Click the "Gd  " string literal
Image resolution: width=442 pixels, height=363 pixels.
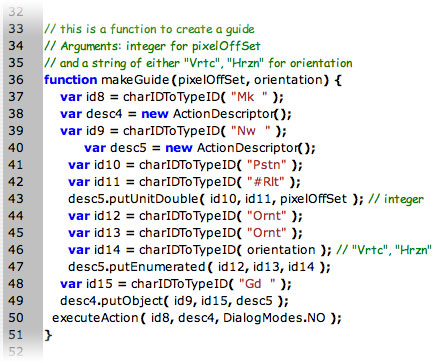point(258,284)
